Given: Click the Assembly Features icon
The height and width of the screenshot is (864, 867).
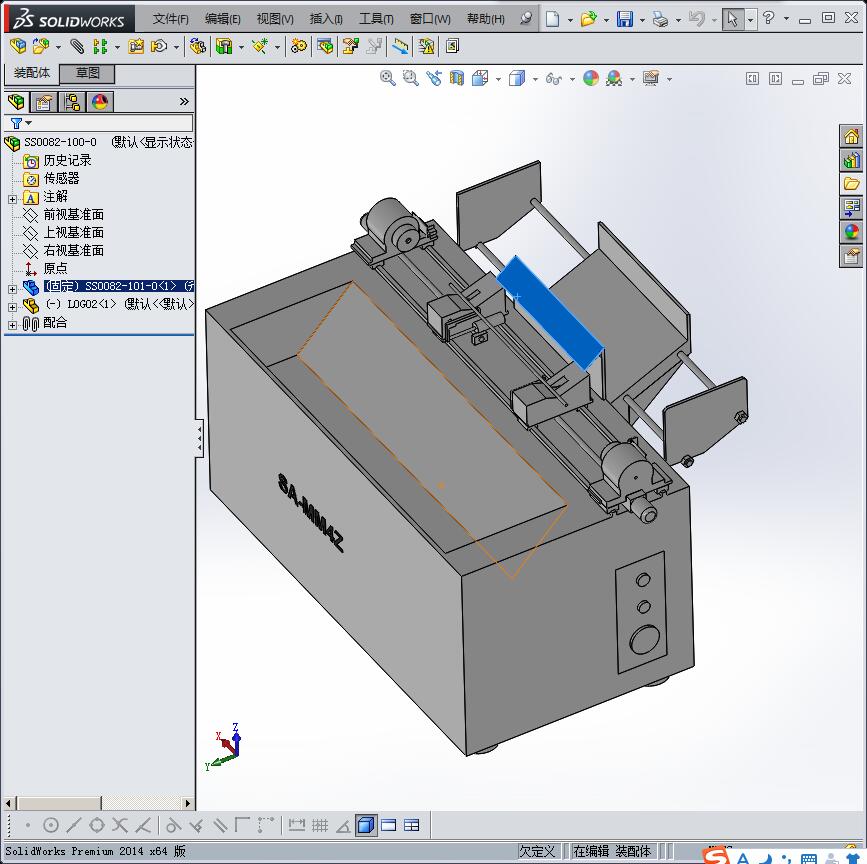Looking at the screenshot, I should (x=224, y=46).
